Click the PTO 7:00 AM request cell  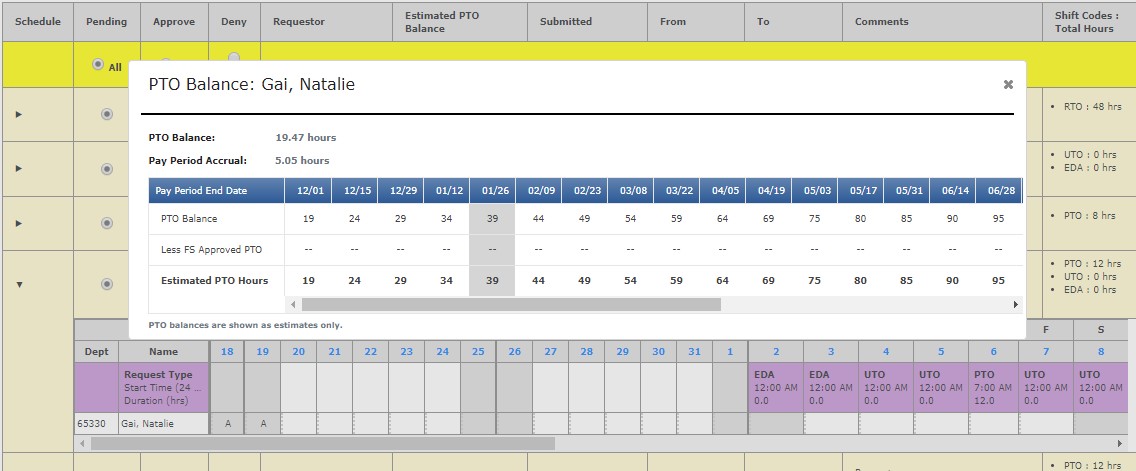[993, 387]
